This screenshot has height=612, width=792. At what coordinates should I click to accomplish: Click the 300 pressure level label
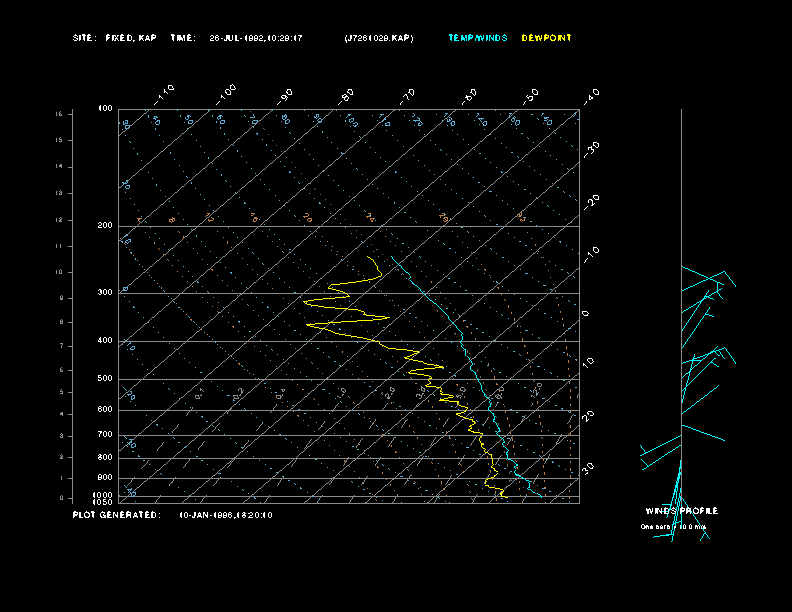click(x=105, y=293)
